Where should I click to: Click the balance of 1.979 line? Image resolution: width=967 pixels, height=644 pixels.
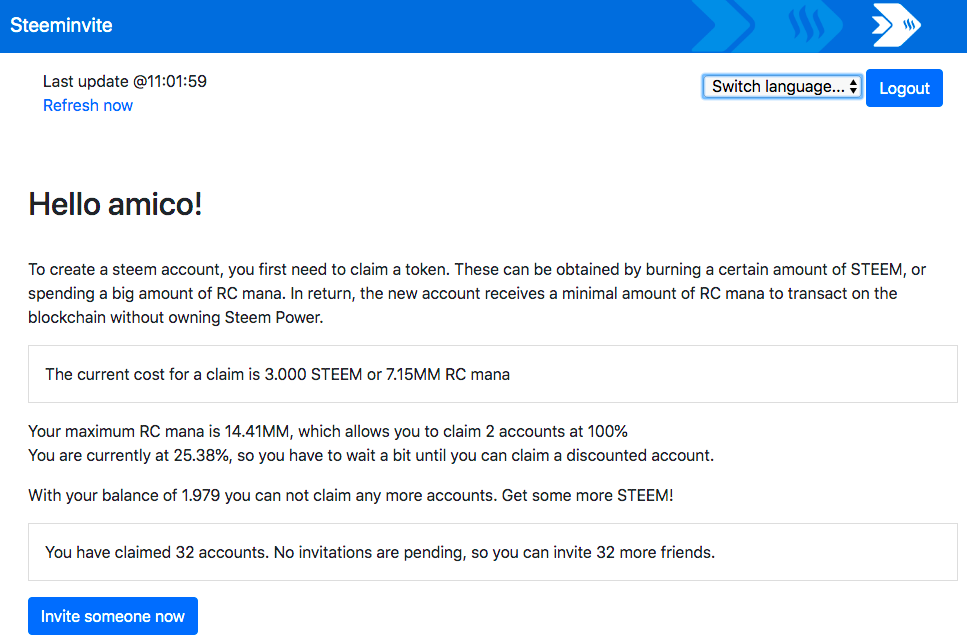351,495
